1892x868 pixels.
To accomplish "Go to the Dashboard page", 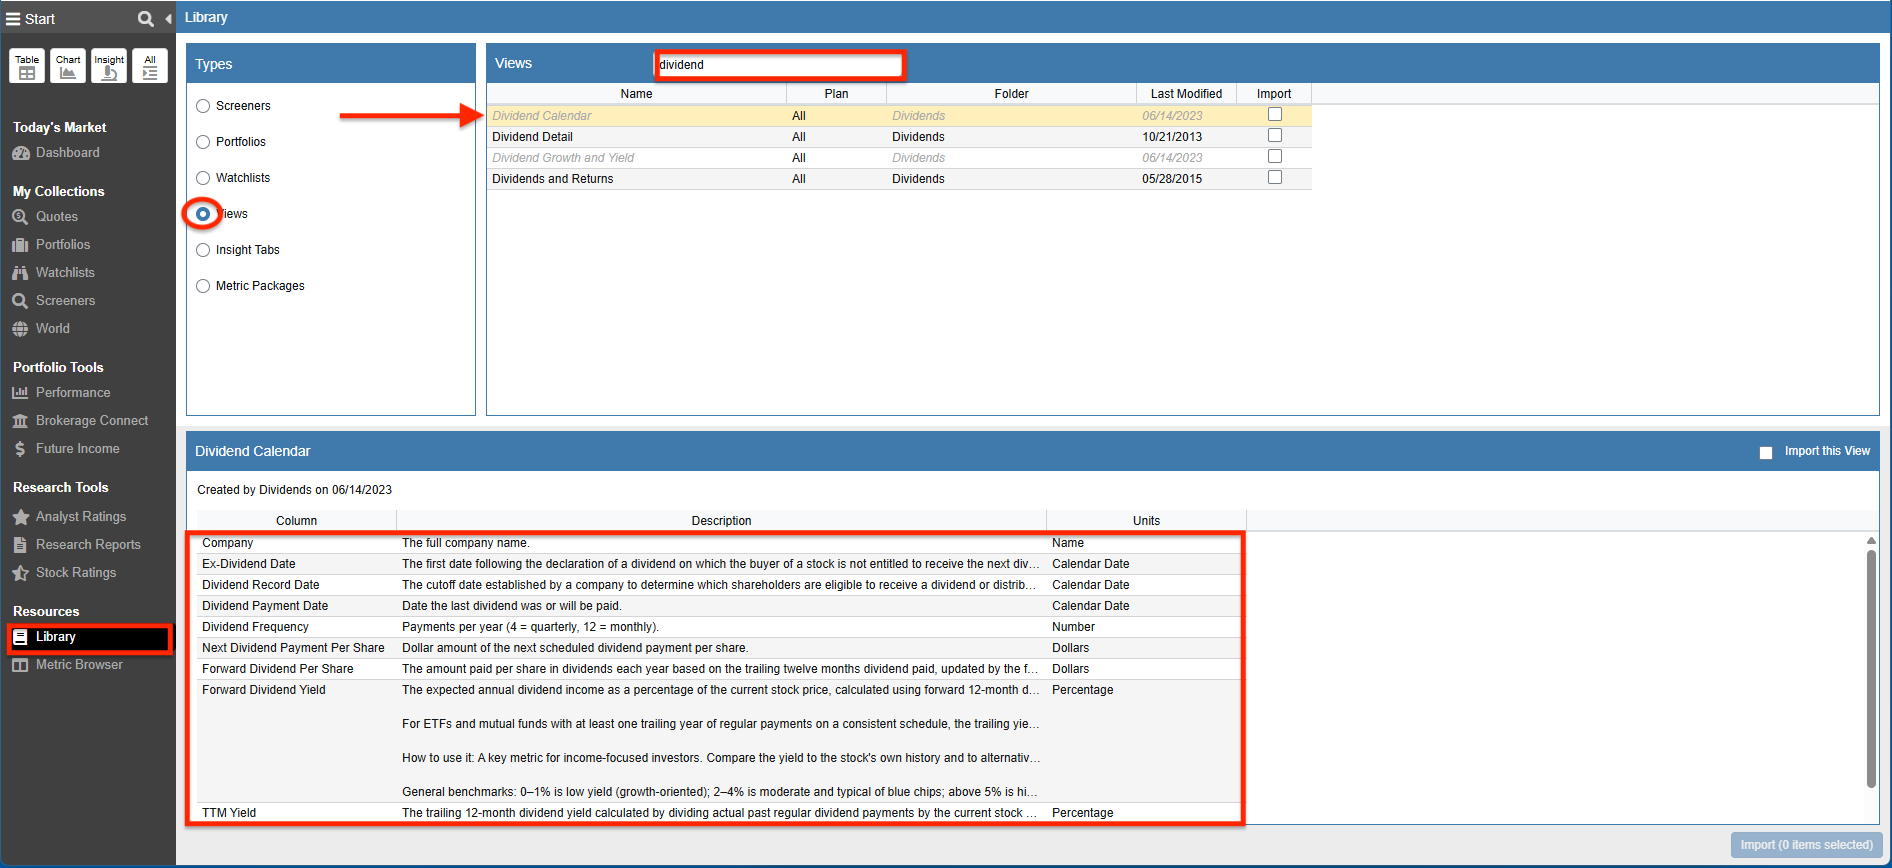I will coord(67,153).
